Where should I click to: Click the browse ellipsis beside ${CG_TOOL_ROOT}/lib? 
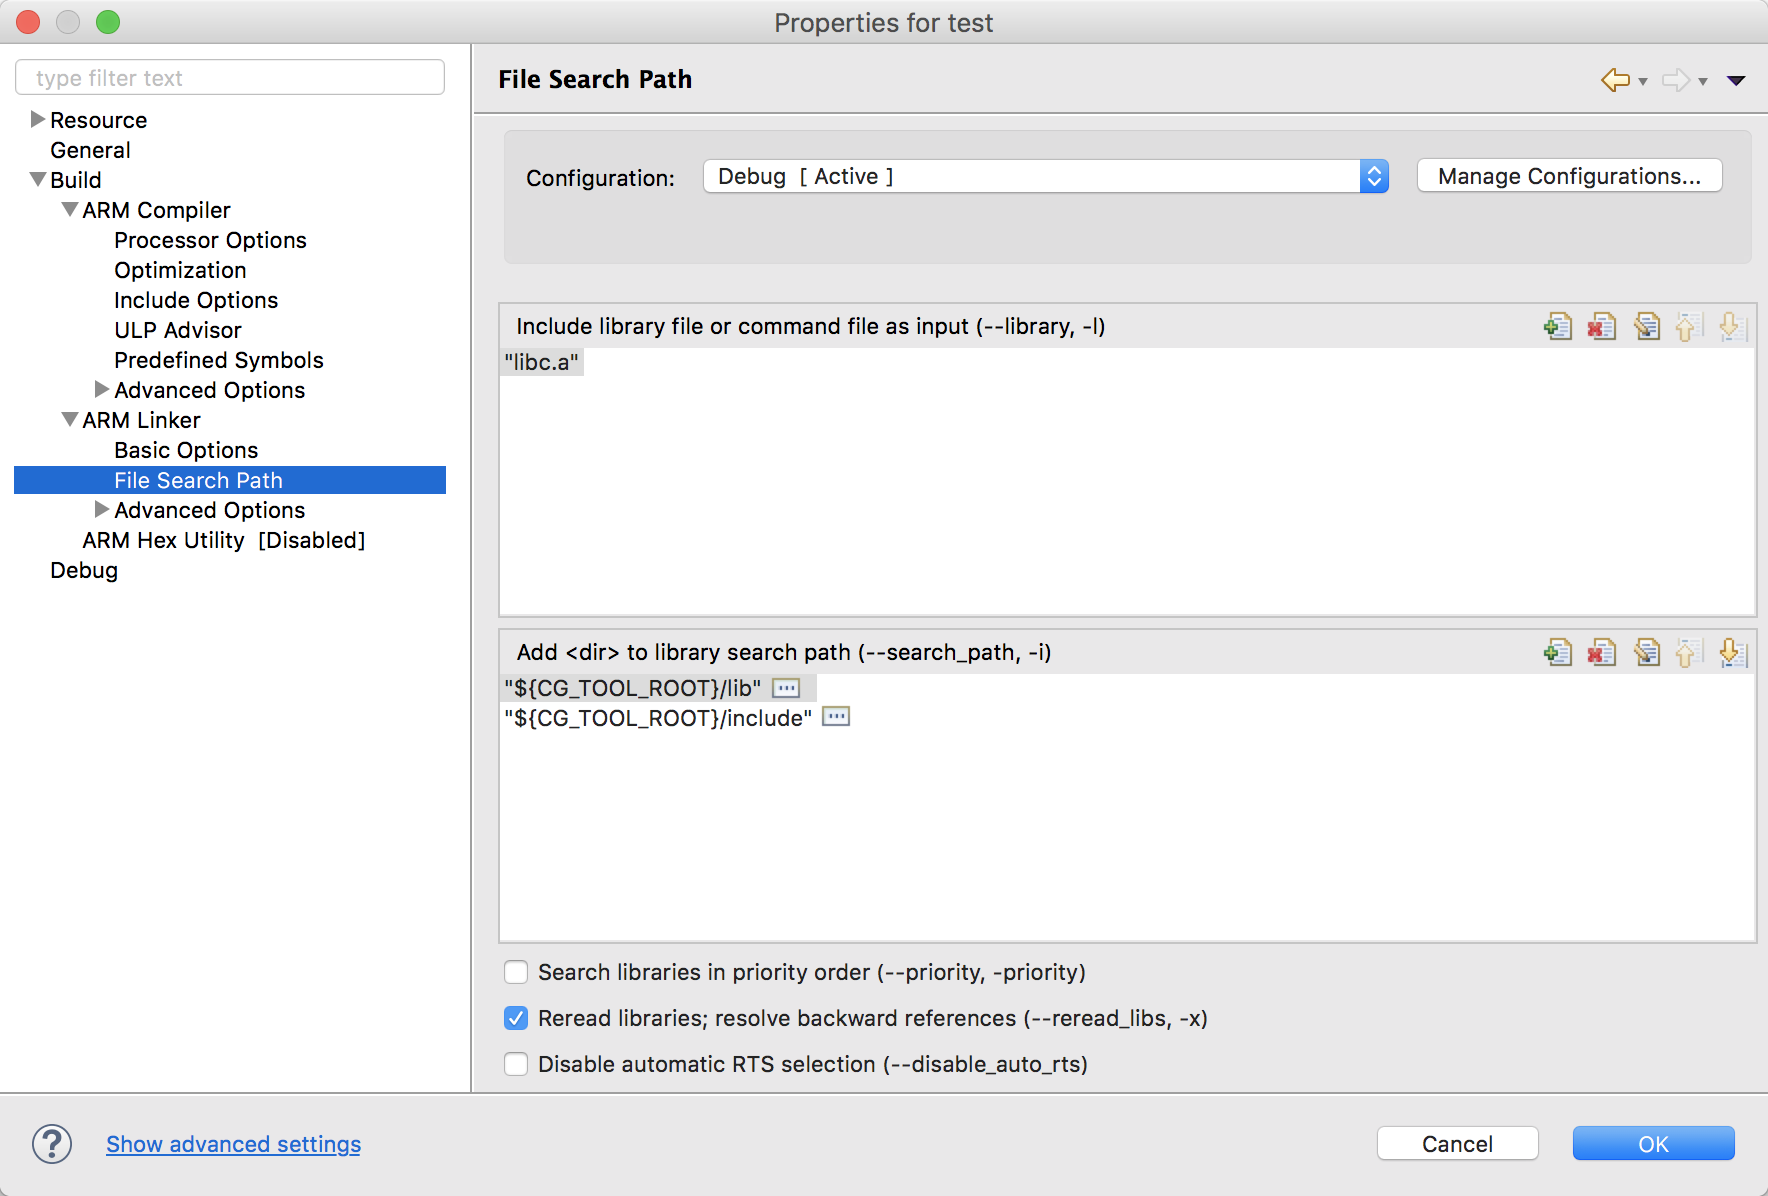(x=786, y=688)
